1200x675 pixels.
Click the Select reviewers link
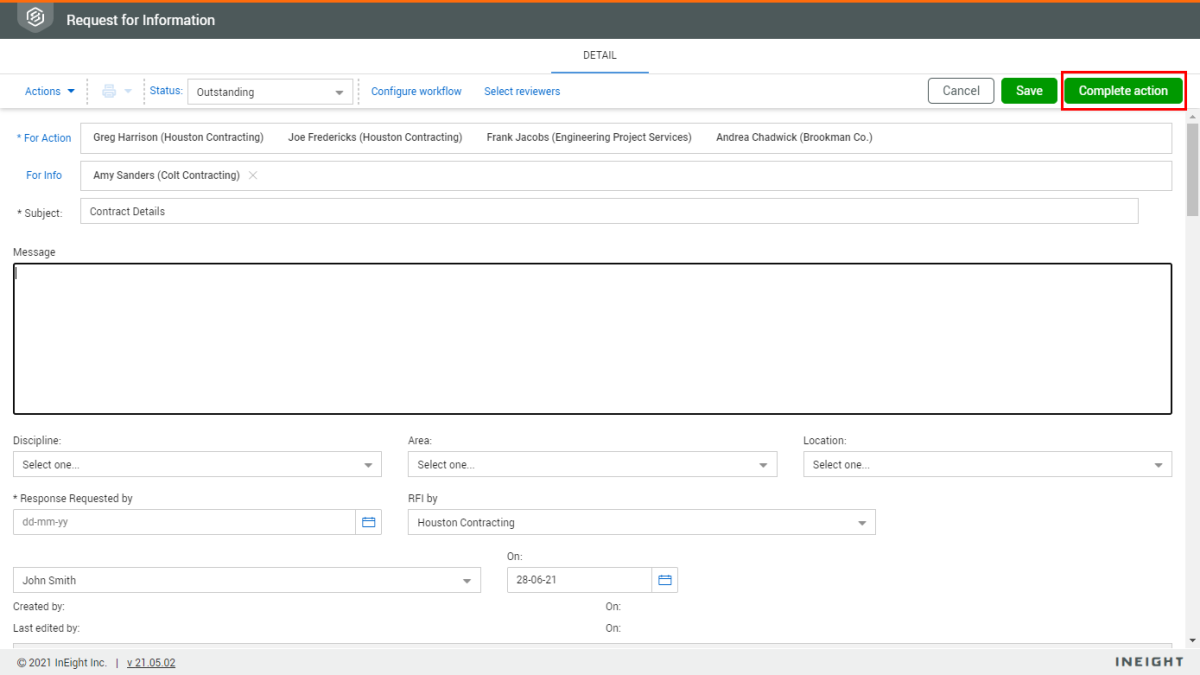click(x=522, y=91)
